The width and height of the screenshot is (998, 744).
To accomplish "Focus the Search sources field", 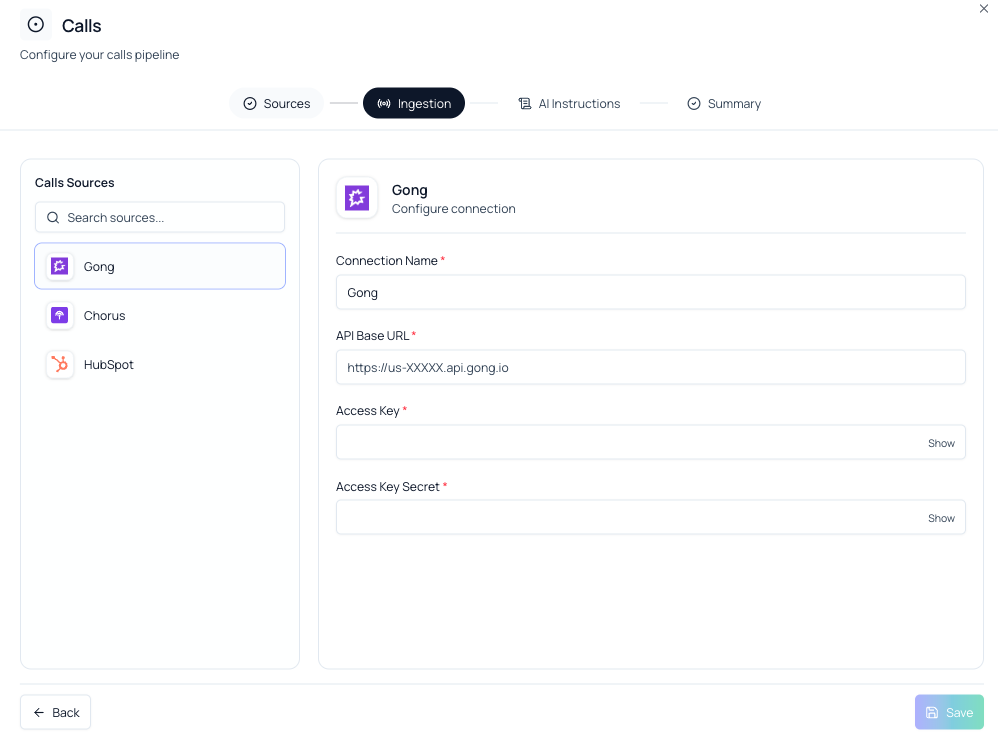I will tap(160, 218).
